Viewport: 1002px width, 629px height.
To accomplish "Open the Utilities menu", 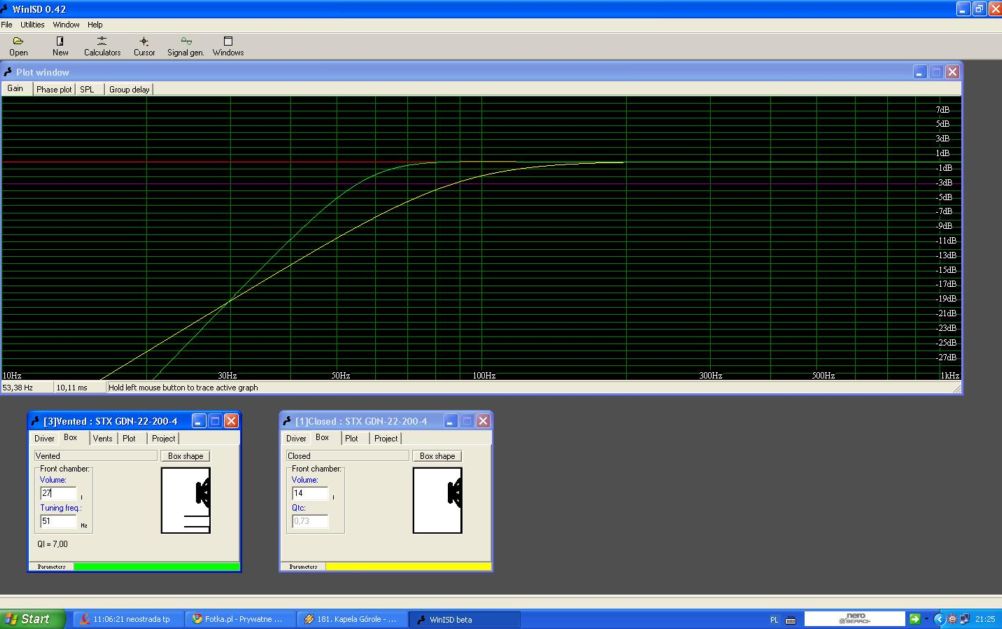I will tap(32, 24).
